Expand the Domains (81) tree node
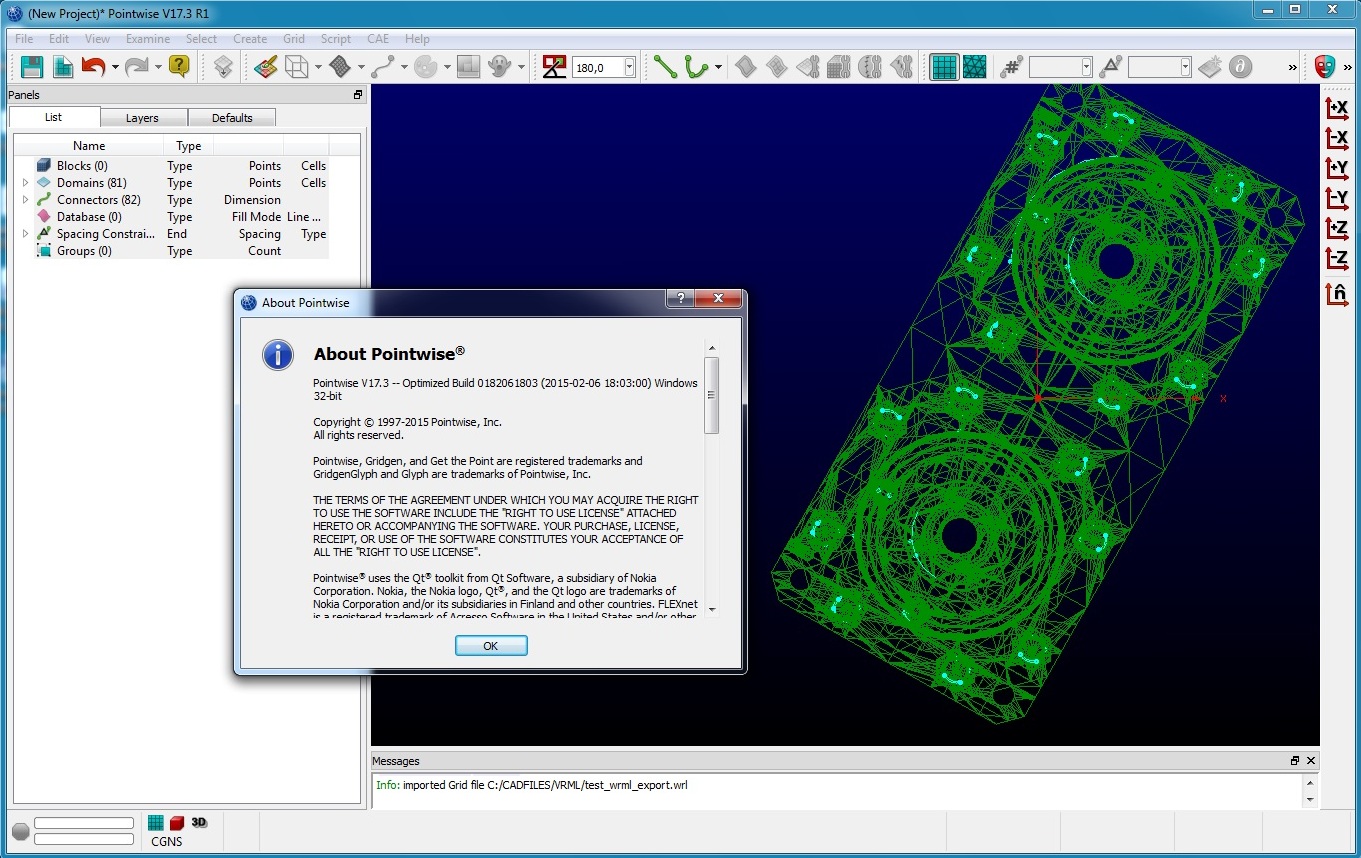The width and height of the screenshot is (1361, 858). (25, 183)
